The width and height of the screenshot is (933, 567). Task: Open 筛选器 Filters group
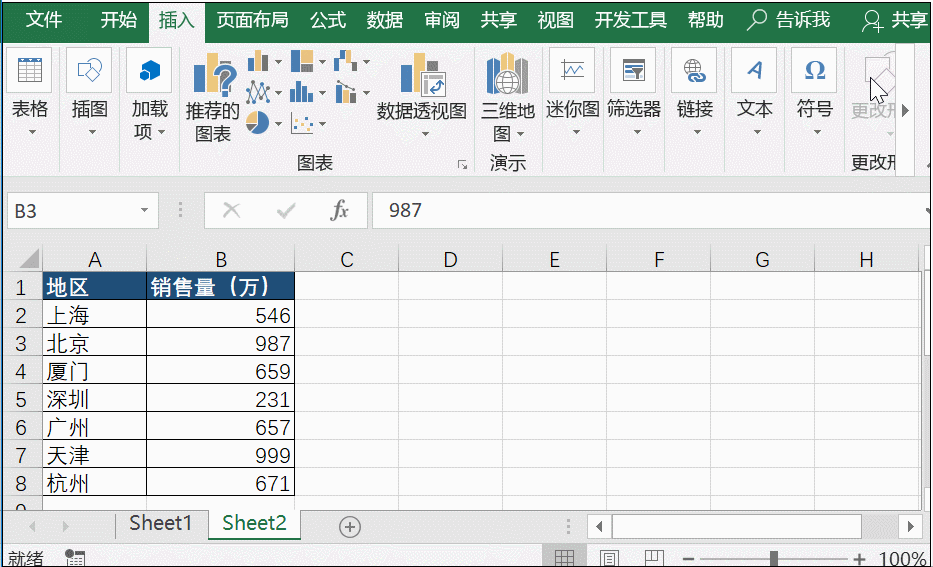634,93
